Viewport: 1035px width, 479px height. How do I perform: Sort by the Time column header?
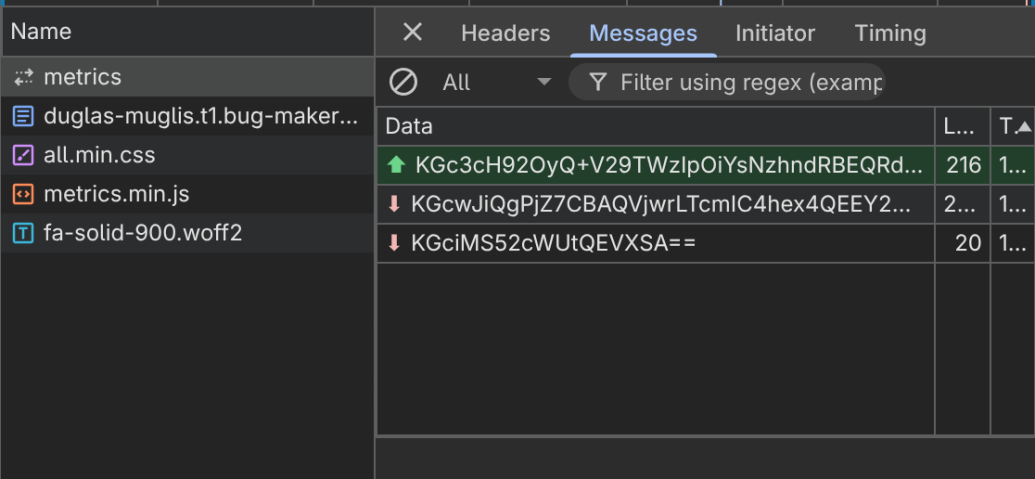pos(1013,126)
